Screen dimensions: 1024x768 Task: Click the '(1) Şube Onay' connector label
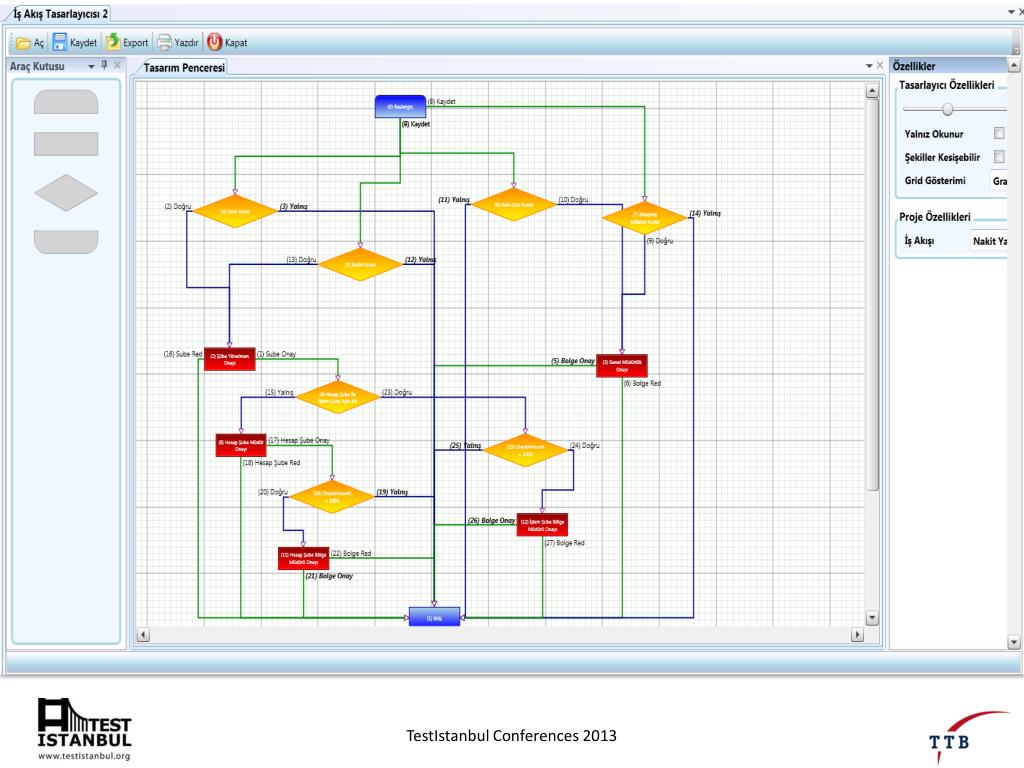pos(276,354)
